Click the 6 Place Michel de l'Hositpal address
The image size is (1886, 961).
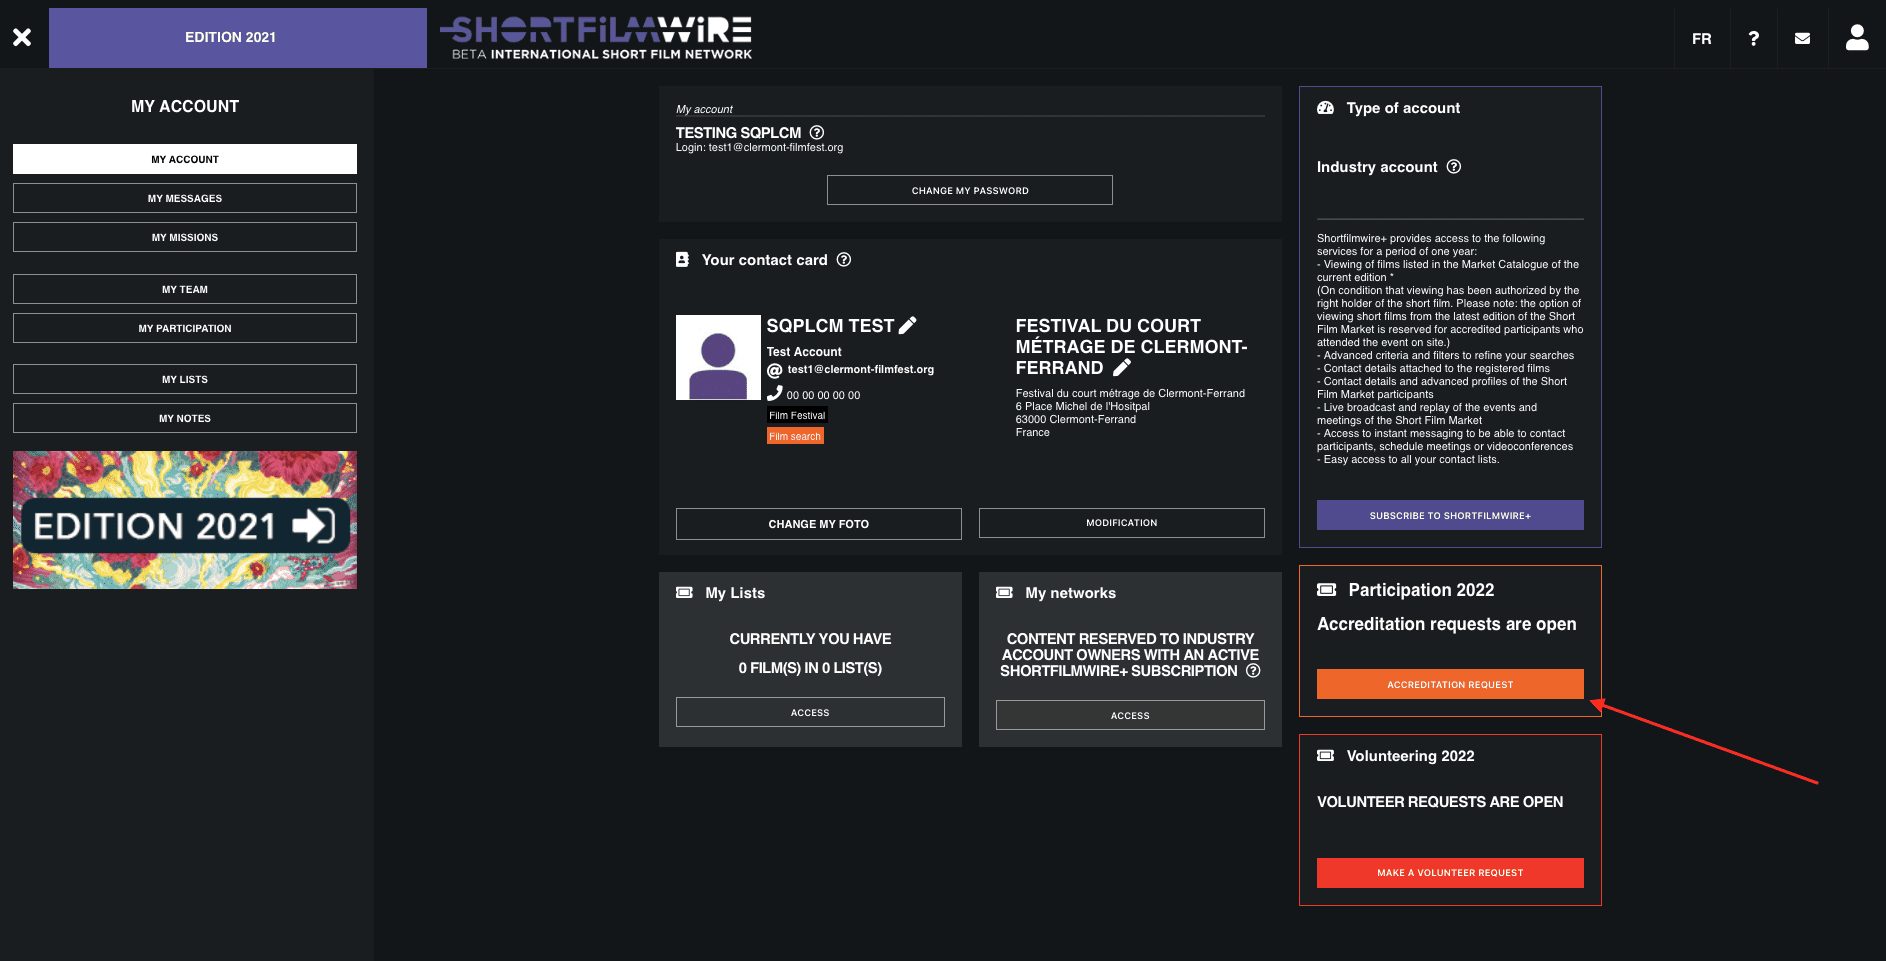tap(1083, 407)
